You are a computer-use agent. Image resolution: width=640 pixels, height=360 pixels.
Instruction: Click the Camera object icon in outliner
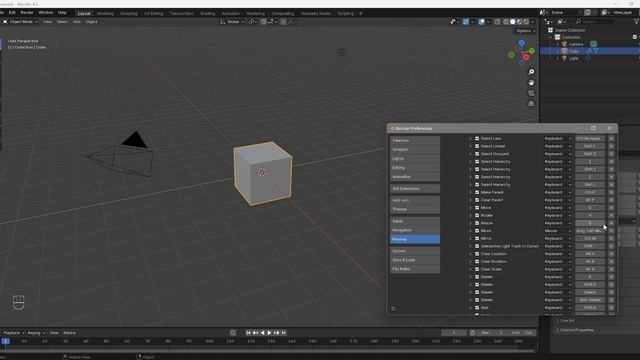tap(564, 44)
